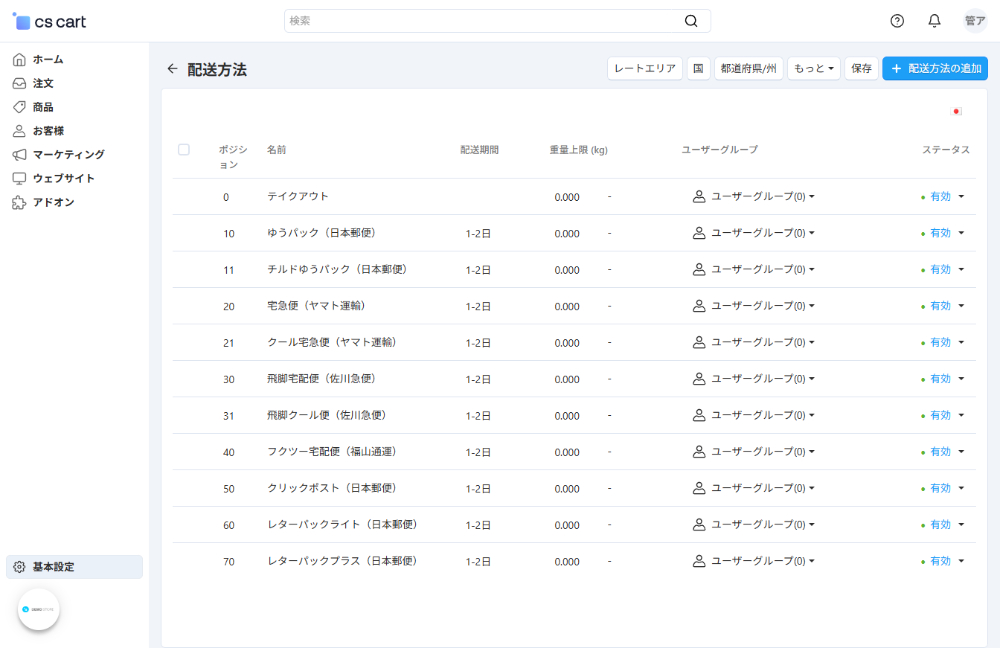Click the back arrow beside 配送方法 heading
Screen dimensions: 1000x648
coord(172,68)
